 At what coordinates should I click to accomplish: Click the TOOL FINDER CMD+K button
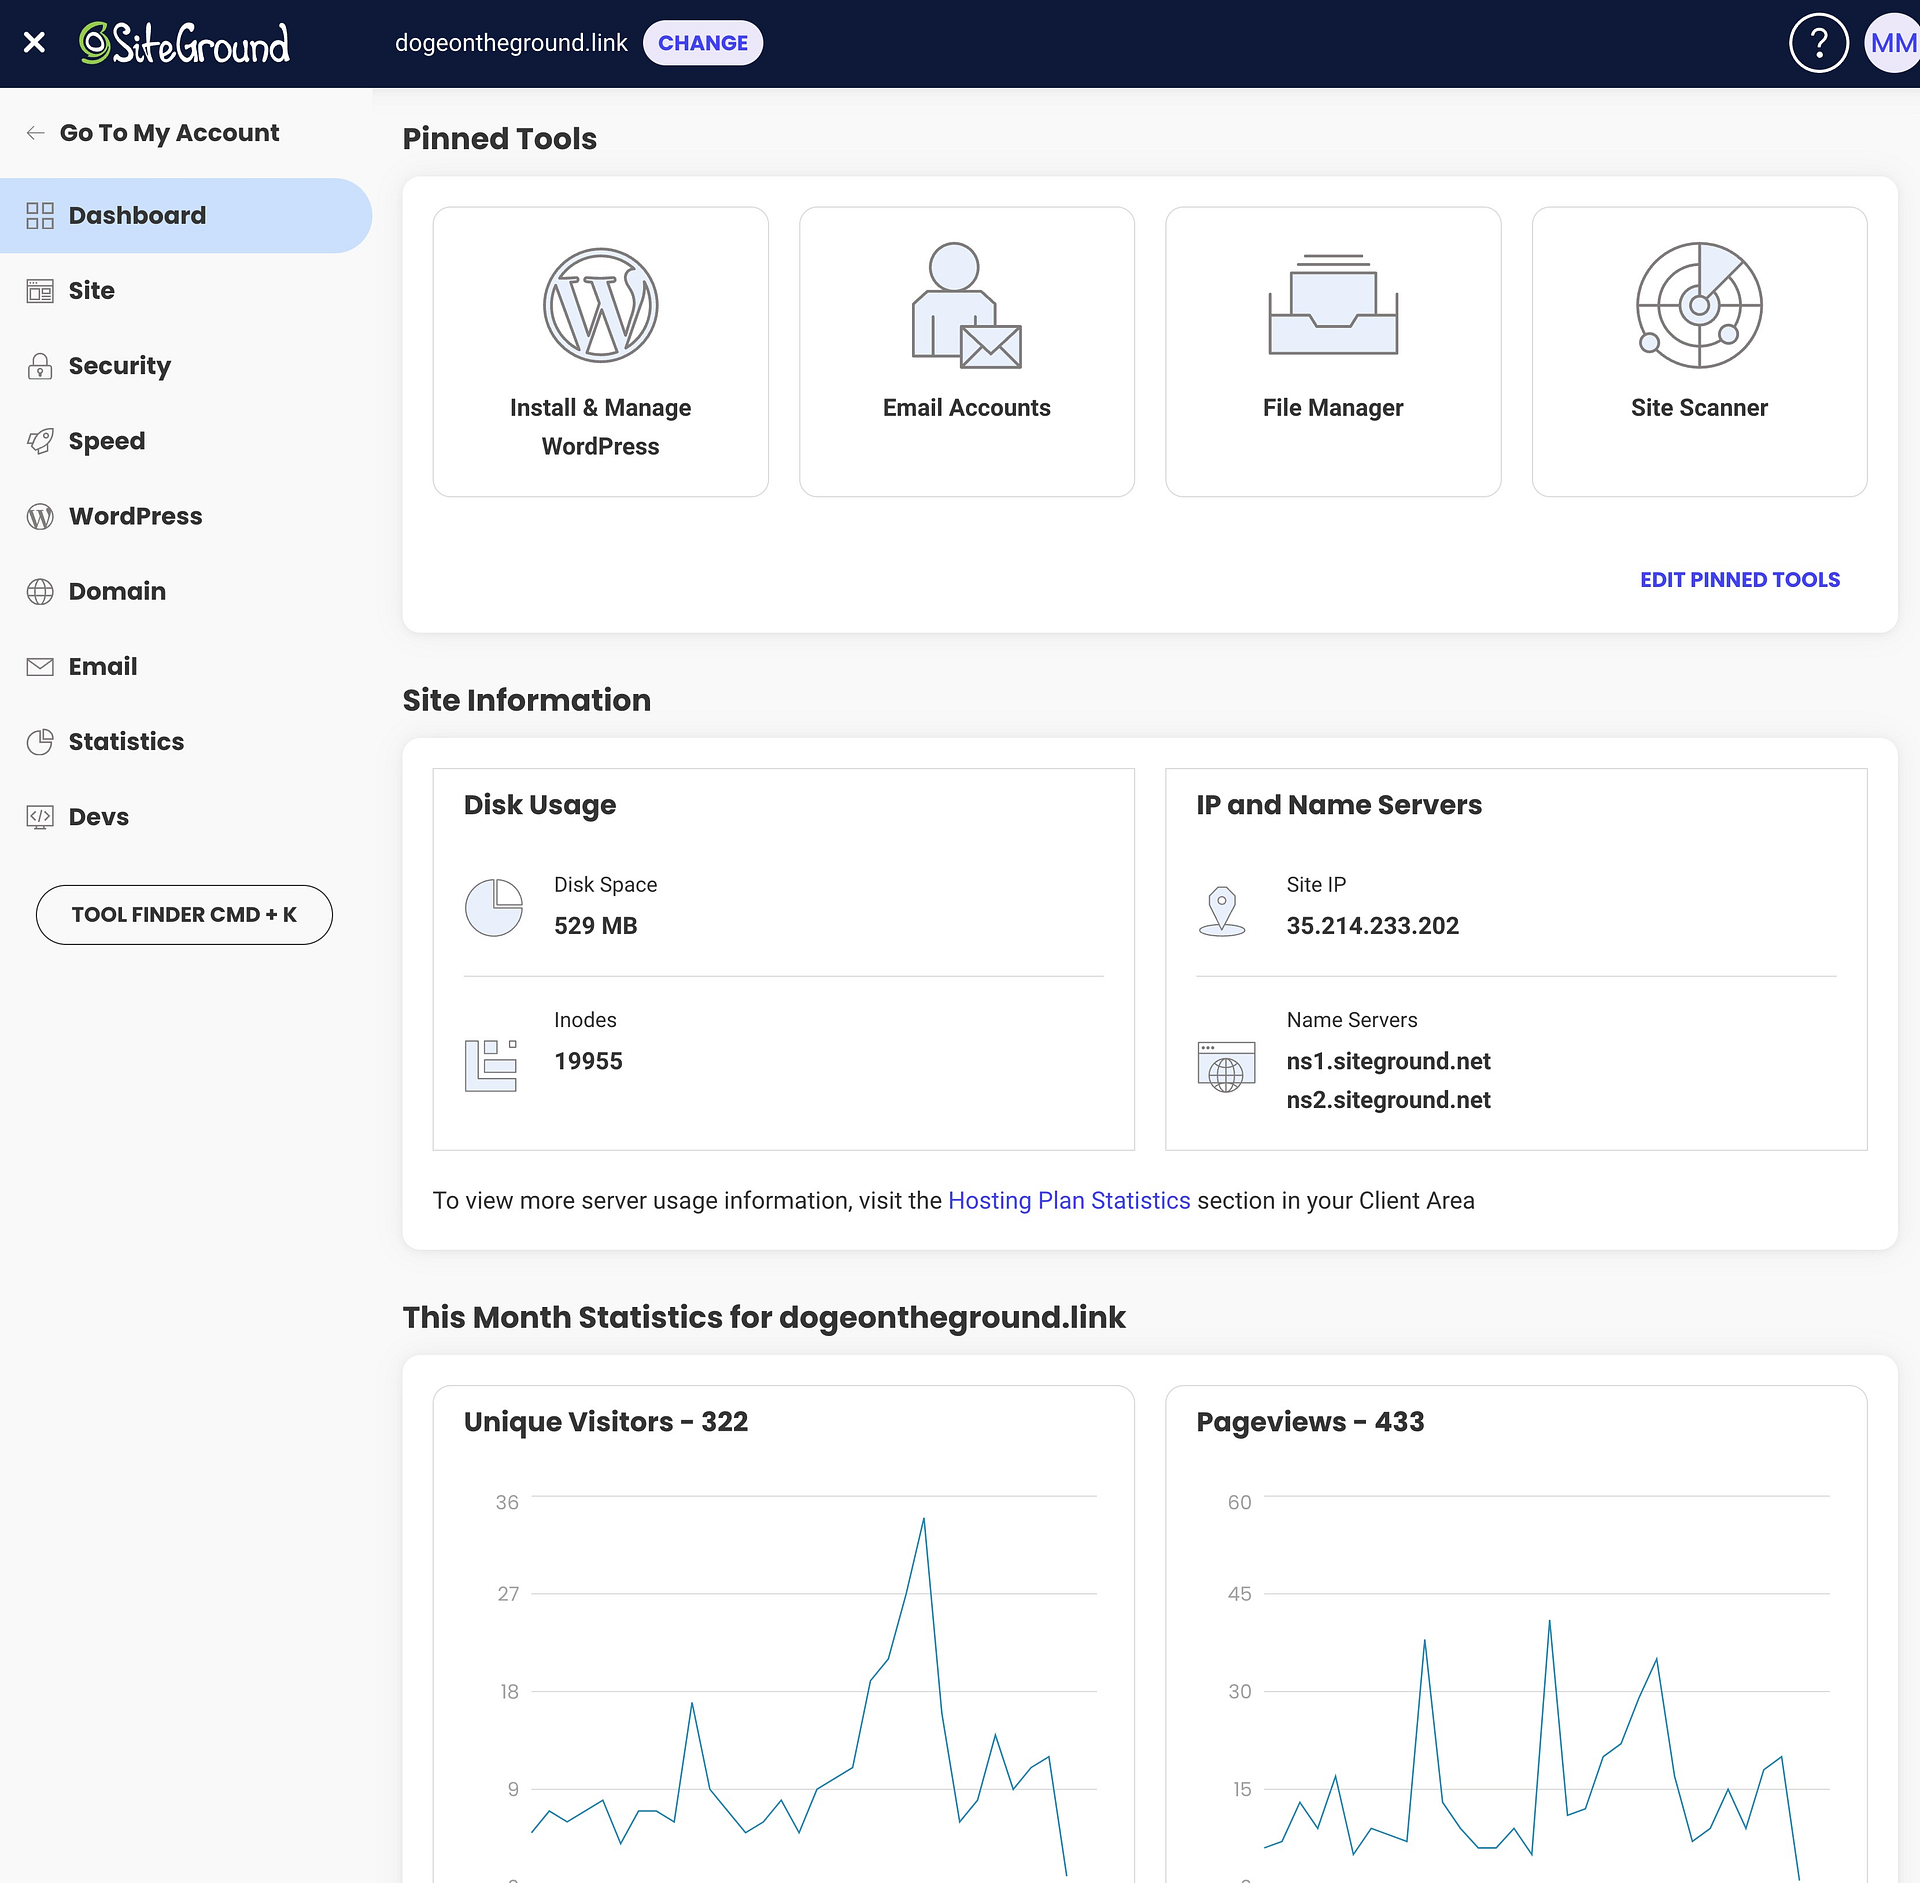pyautogui.click(x=185, y=914)
